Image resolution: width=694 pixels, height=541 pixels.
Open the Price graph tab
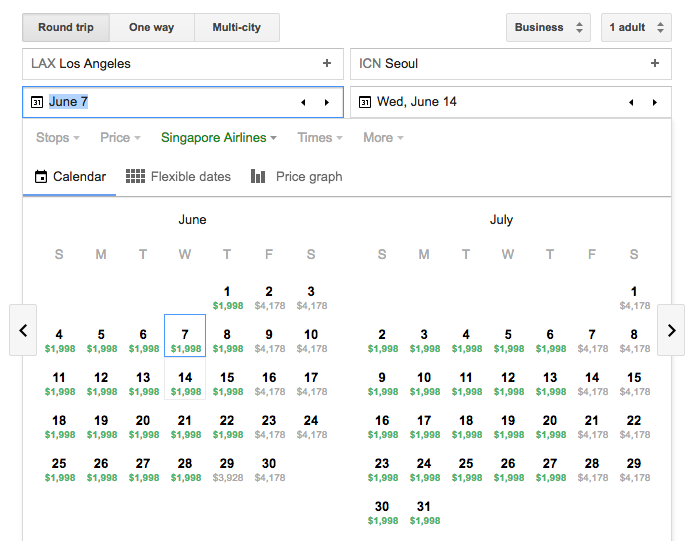(297, 177)
